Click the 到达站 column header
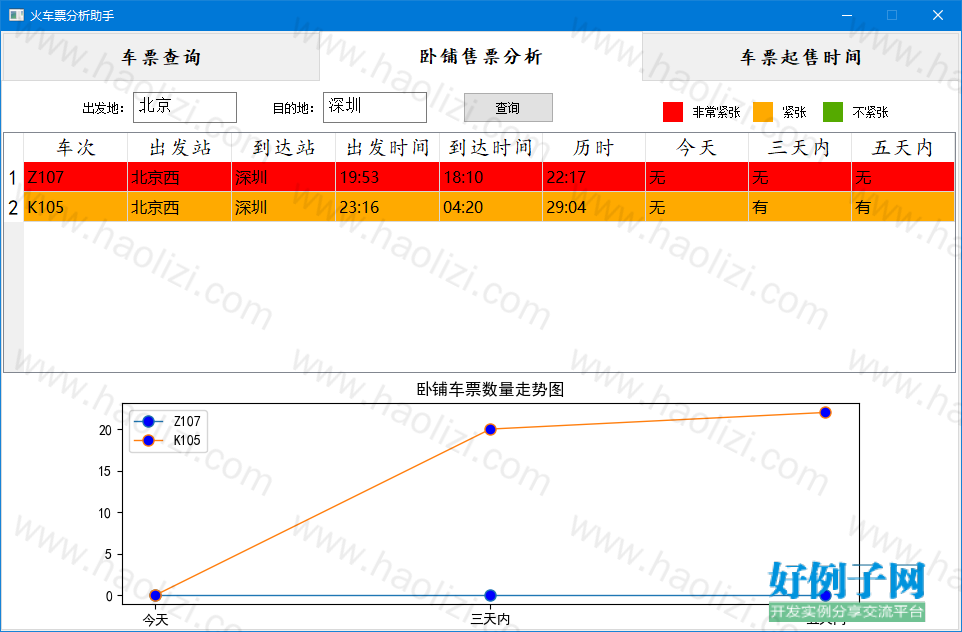Image resolution: width=962 pixels, height=632 pixels. coord(283,148)
